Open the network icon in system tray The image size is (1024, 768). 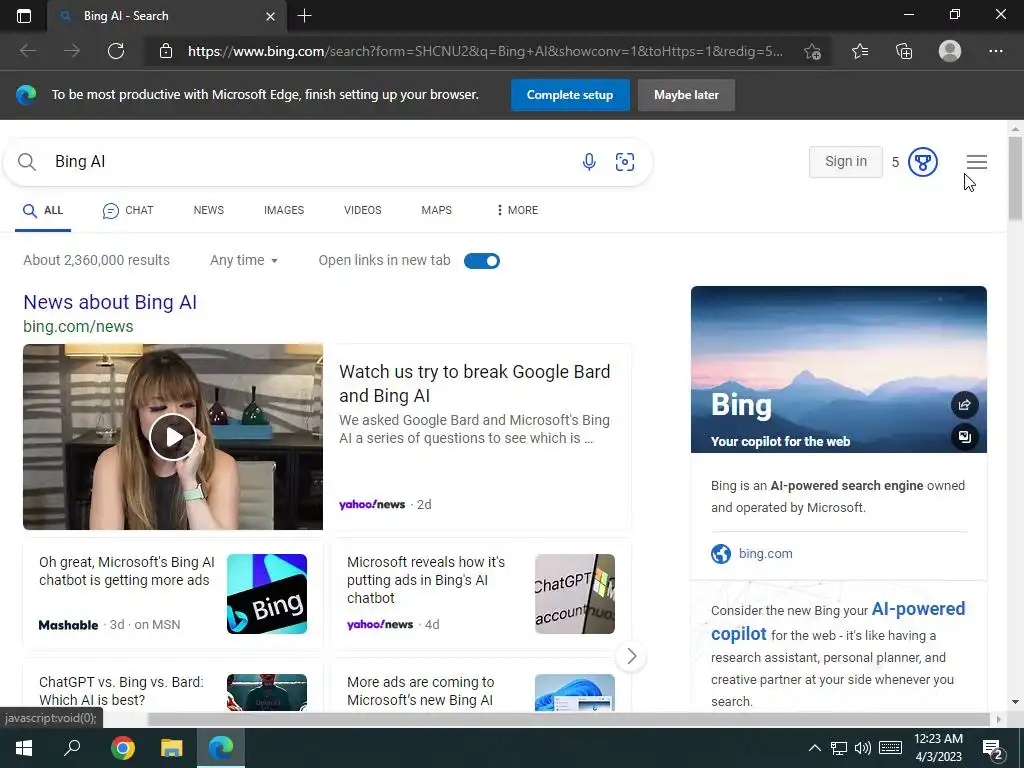click(839, 748)
